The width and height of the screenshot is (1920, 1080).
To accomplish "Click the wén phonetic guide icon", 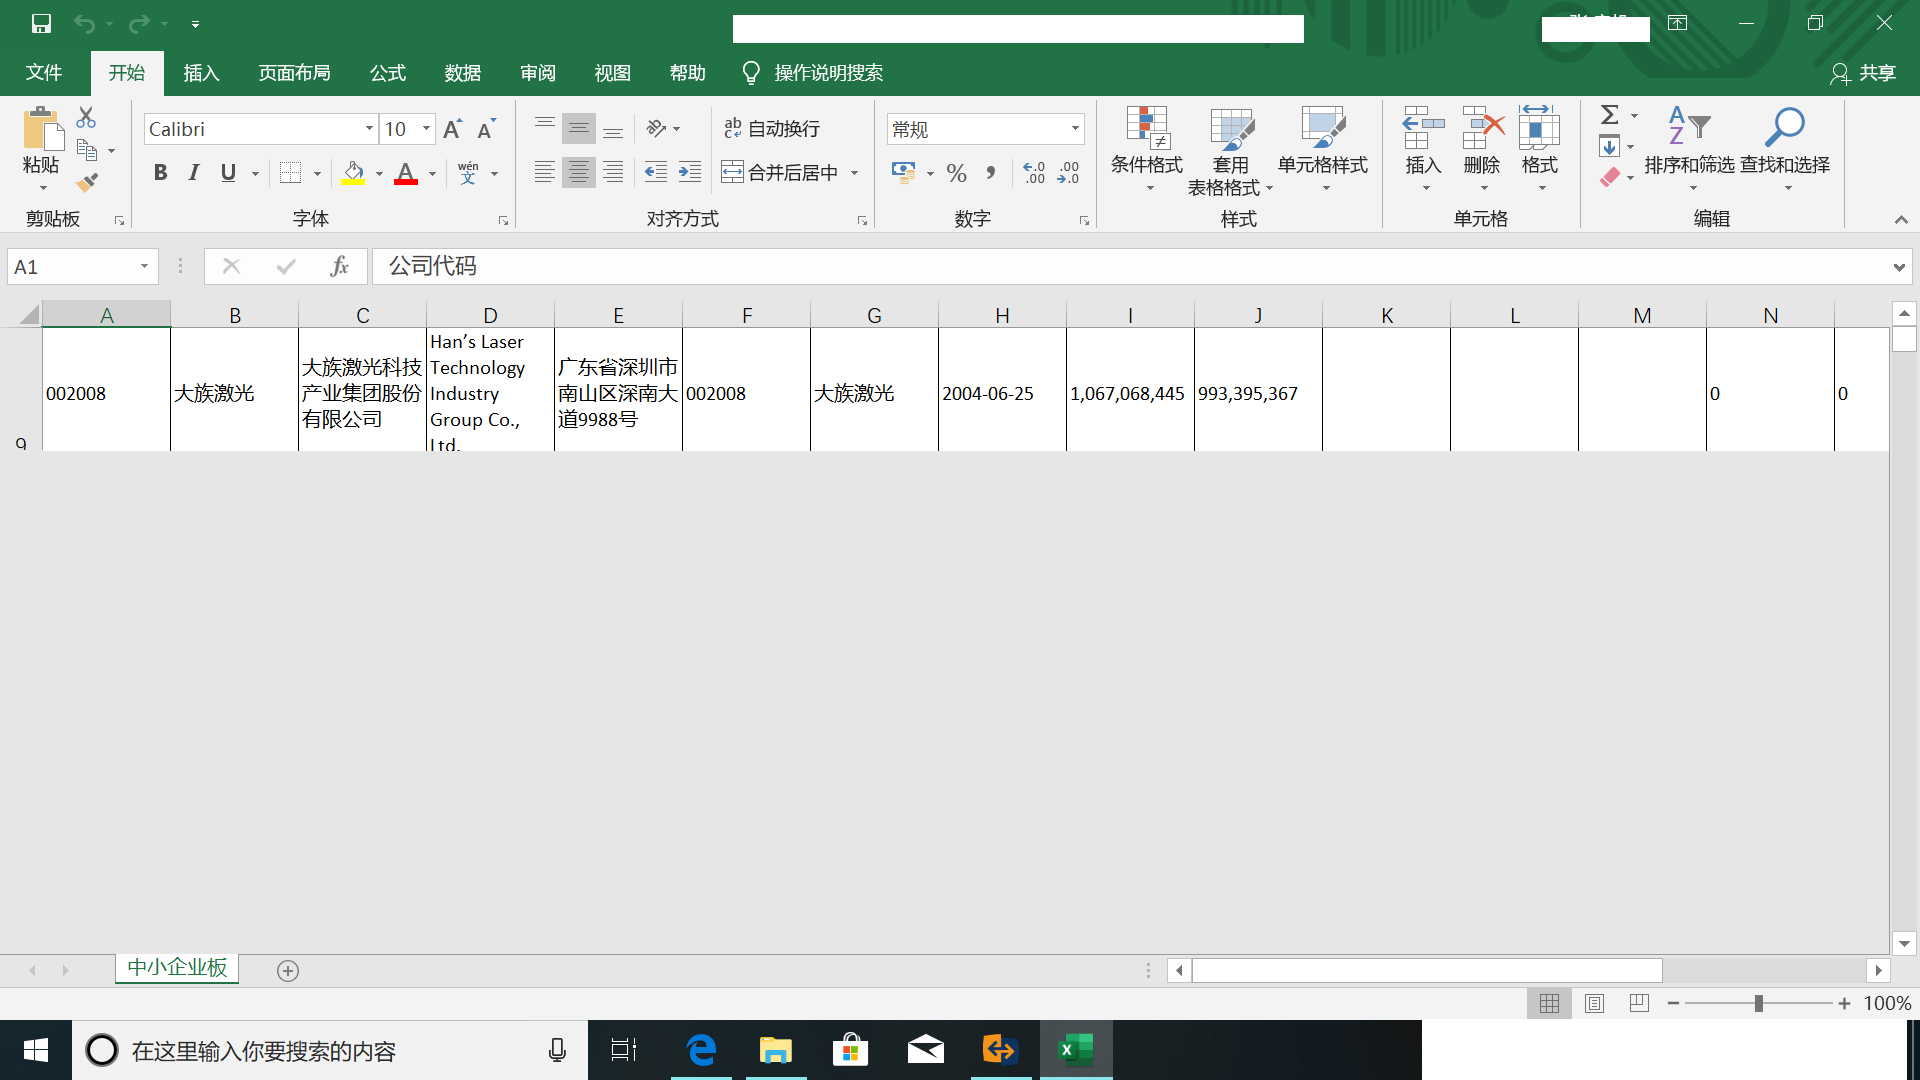I will click(468, 173).
